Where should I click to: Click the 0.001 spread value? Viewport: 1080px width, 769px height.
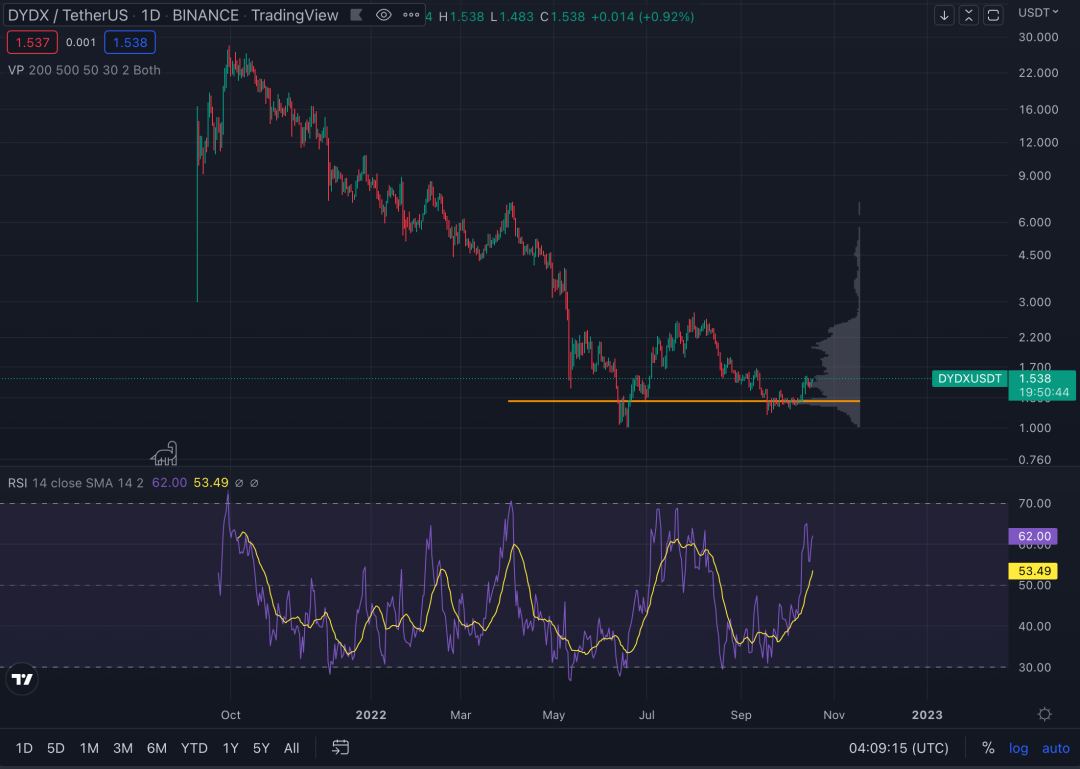click(81, 43)
